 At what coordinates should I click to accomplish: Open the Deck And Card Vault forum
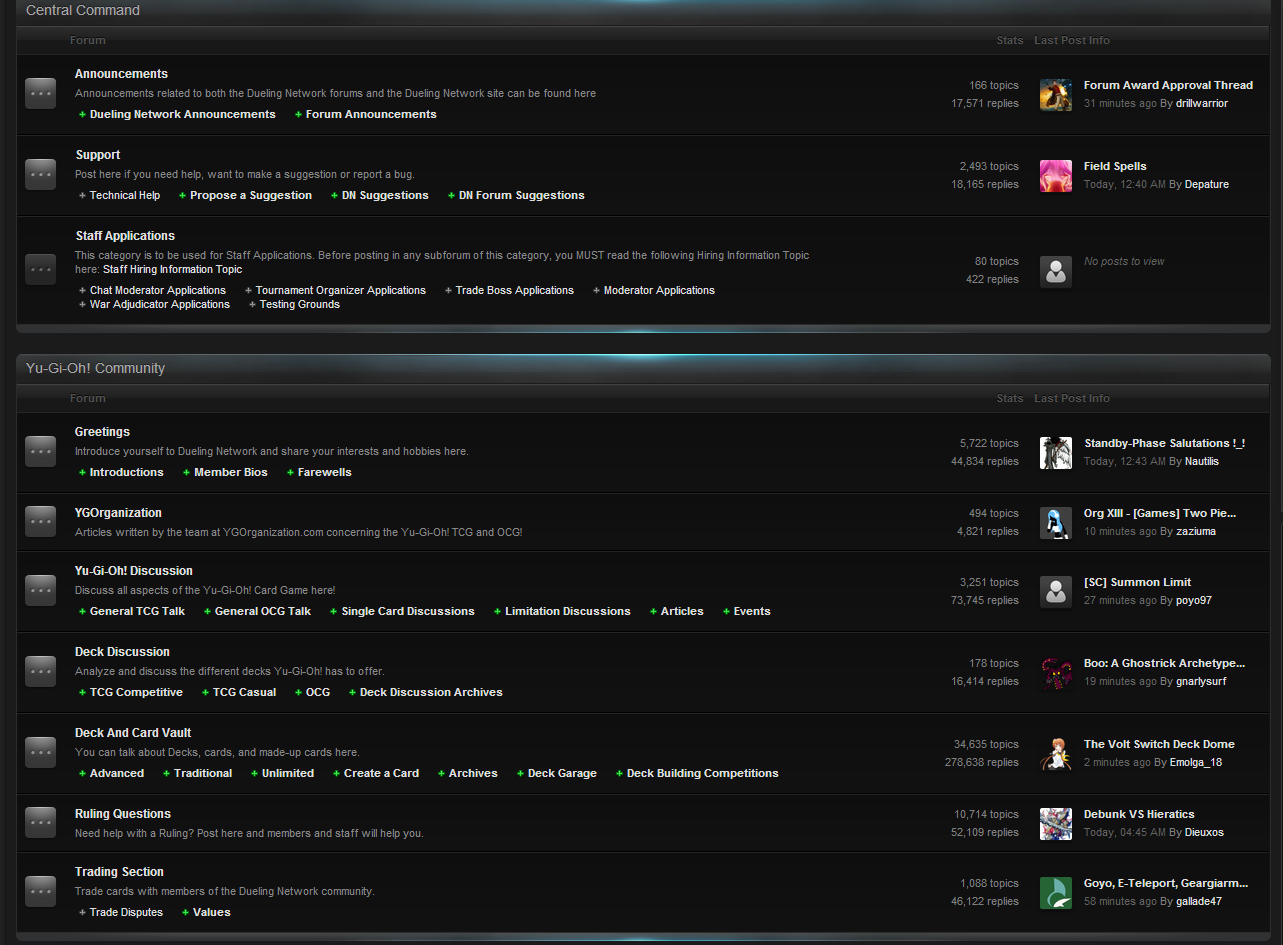point(133,733)
